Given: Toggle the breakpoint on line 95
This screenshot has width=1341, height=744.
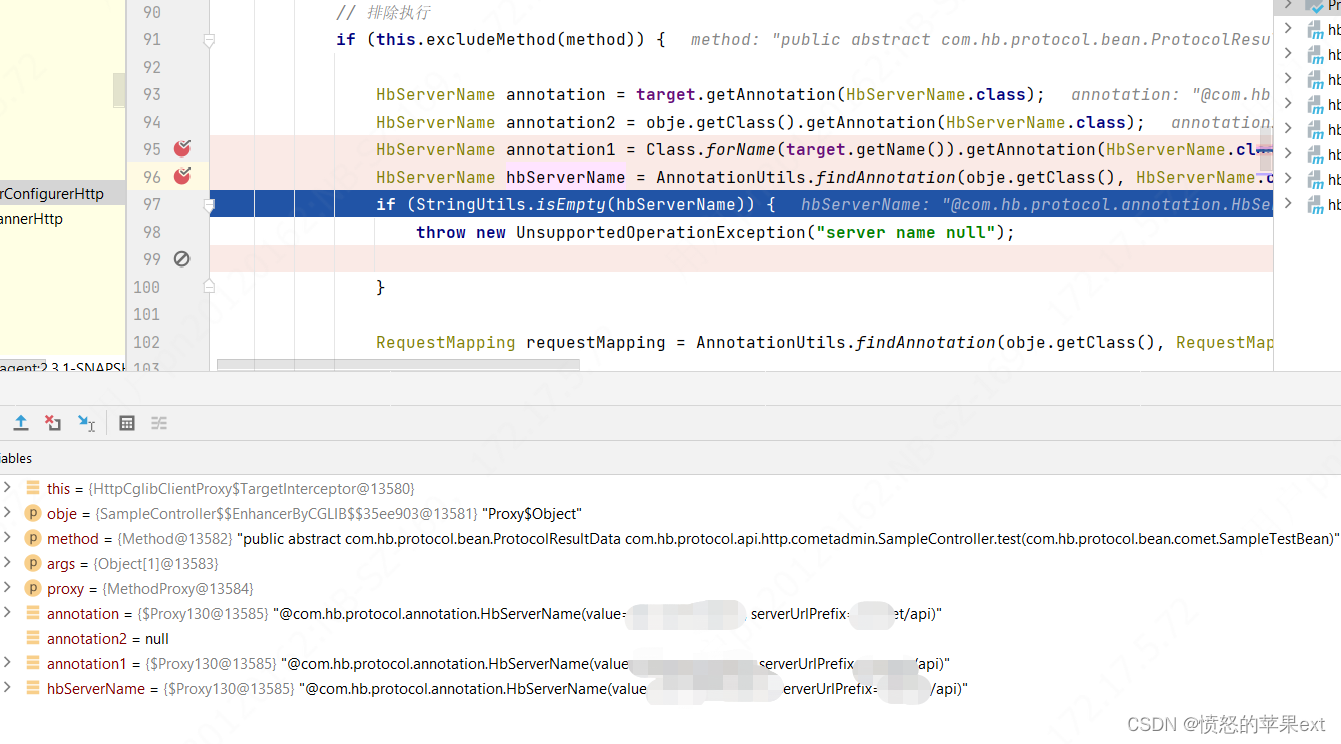Looking at the screenshot, I should (182, 149).
